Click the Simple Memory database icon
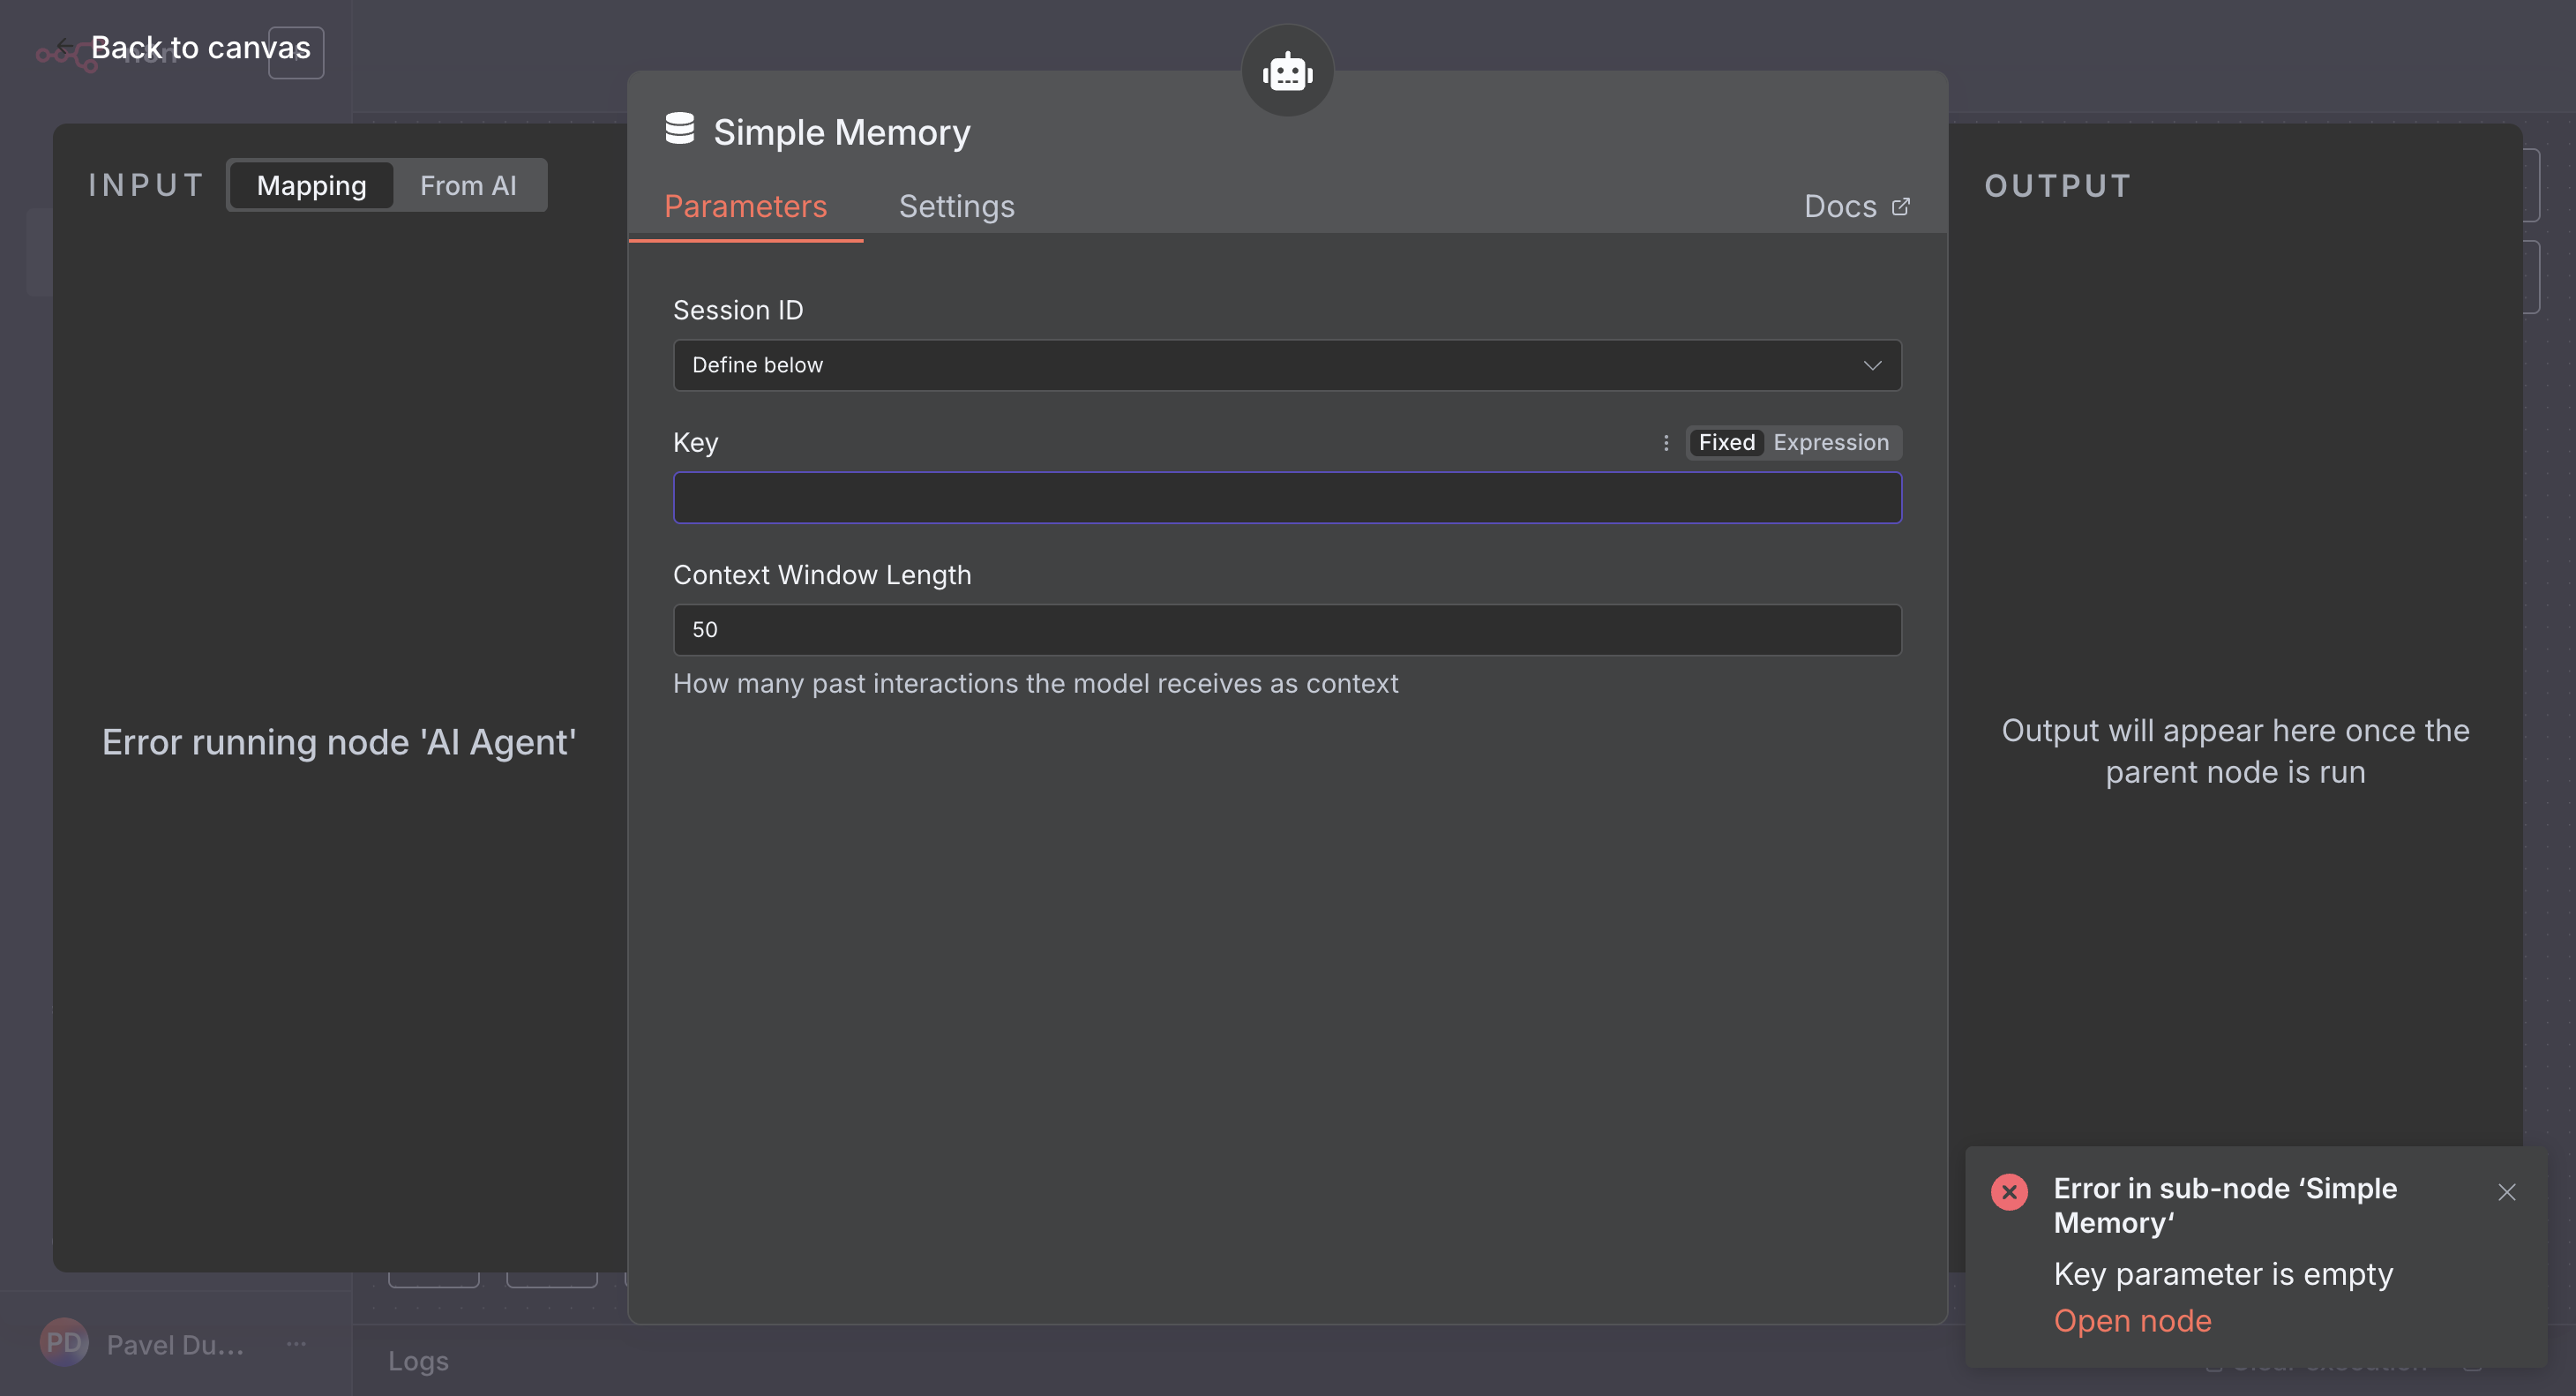 click(x=680, y=130)
